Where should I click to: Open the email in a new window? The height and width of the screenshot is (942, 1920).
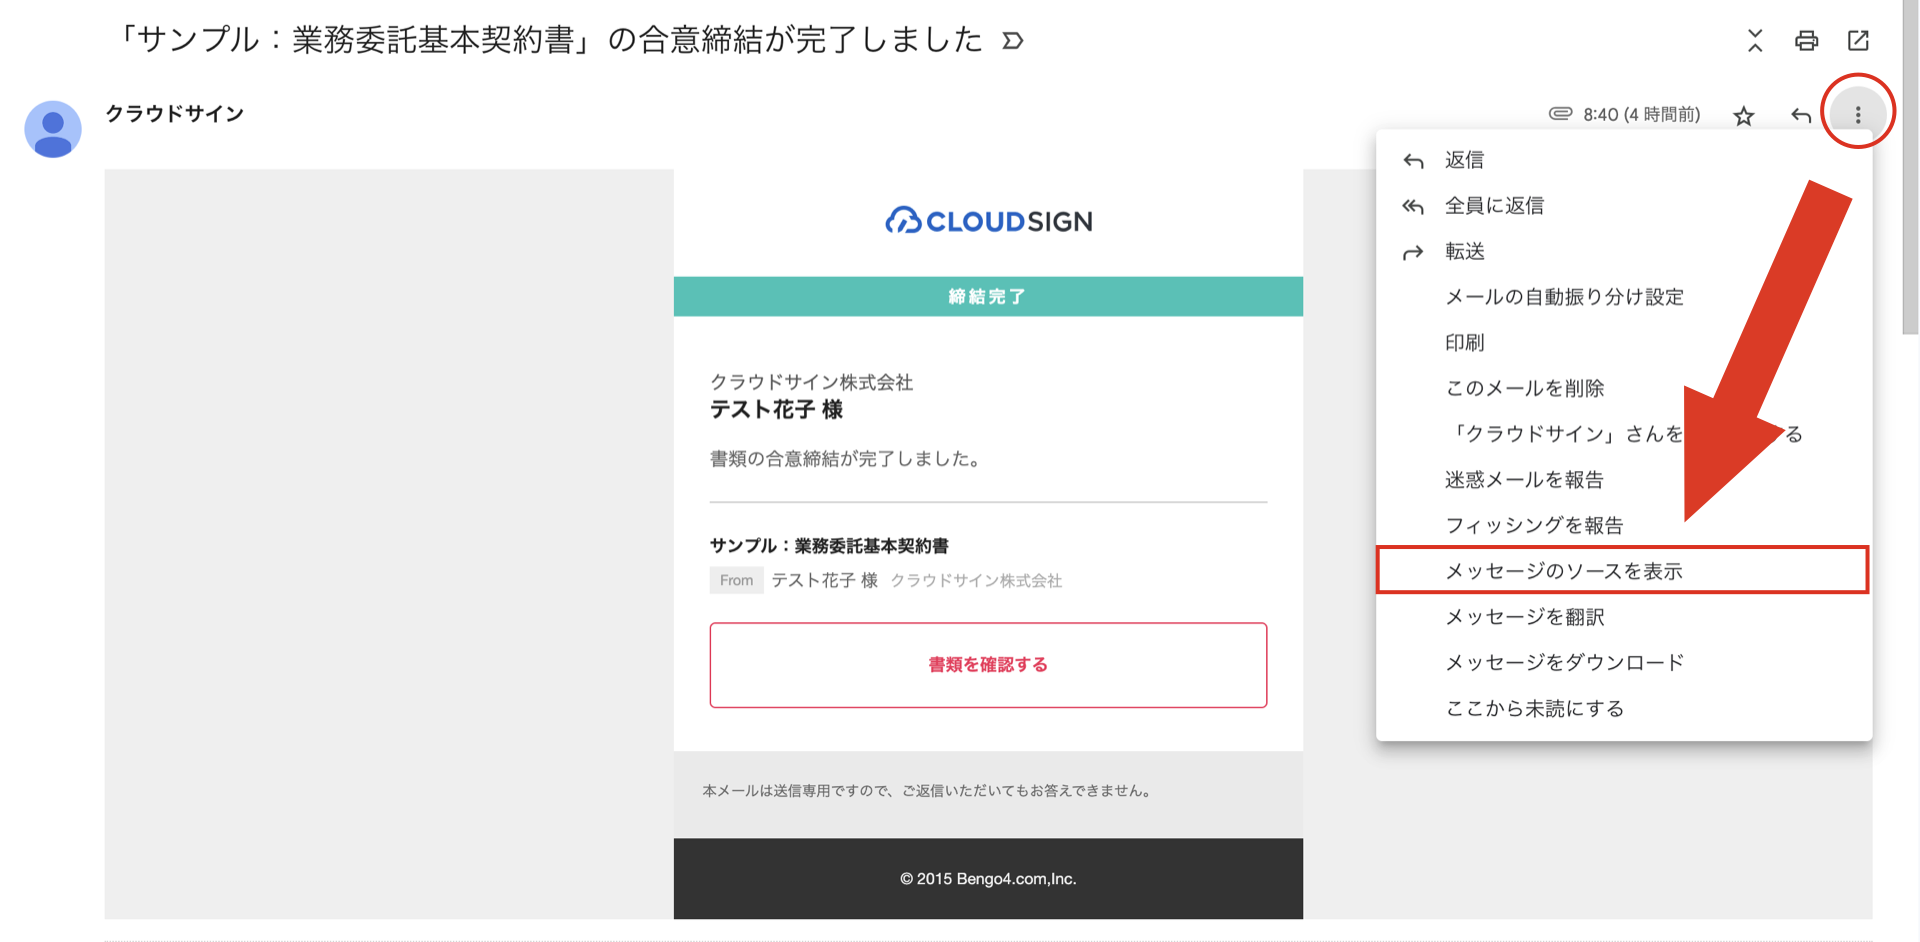pos(1858,41)
